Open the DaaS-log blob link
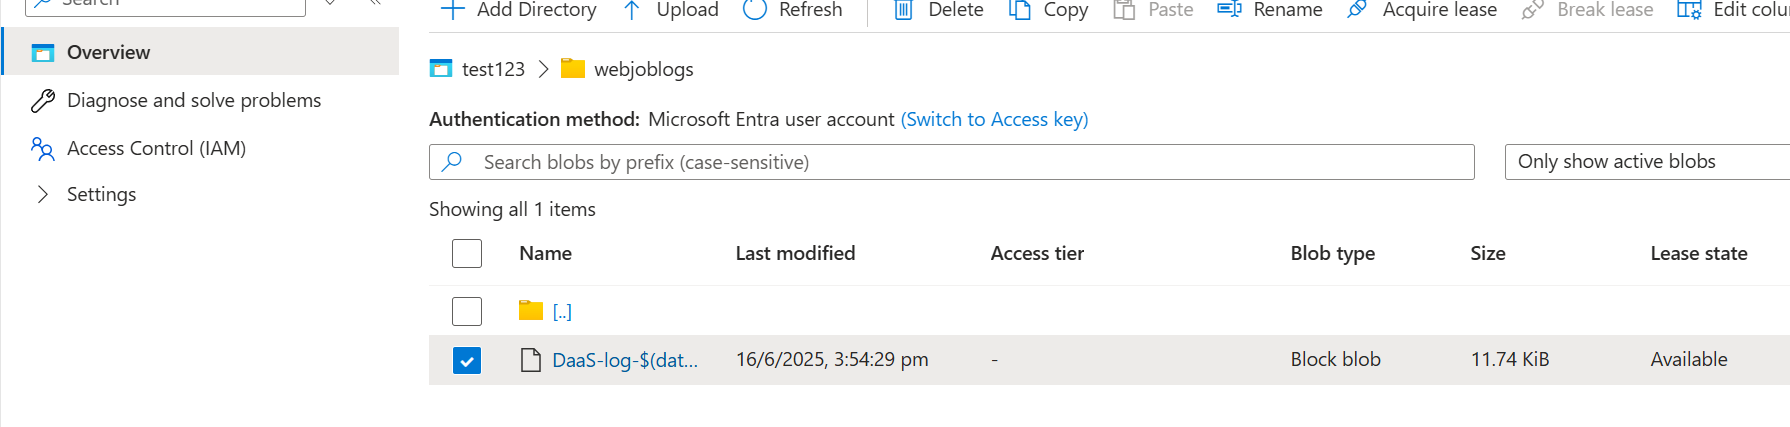The height and width of the screenshot is (427, 1790). [x=625, y=360]
